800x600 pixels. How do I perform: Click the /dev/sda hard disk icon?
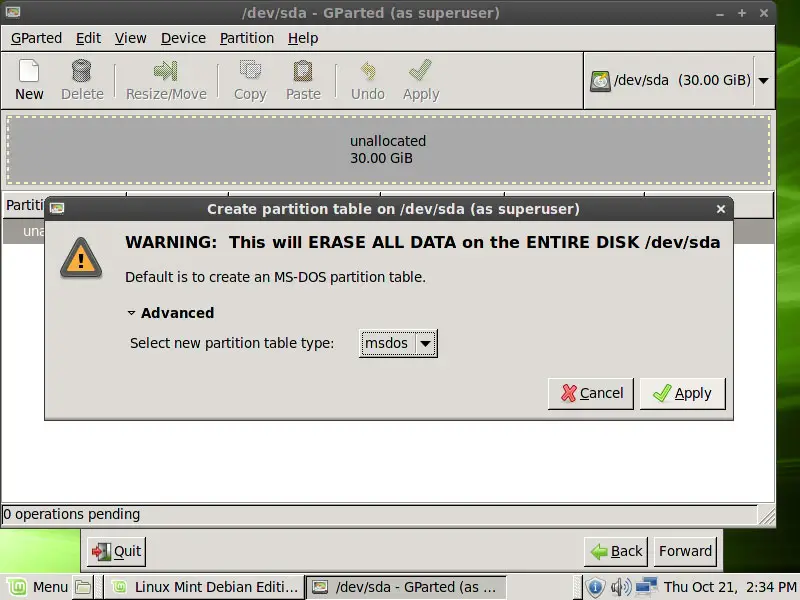coord(600,81)
